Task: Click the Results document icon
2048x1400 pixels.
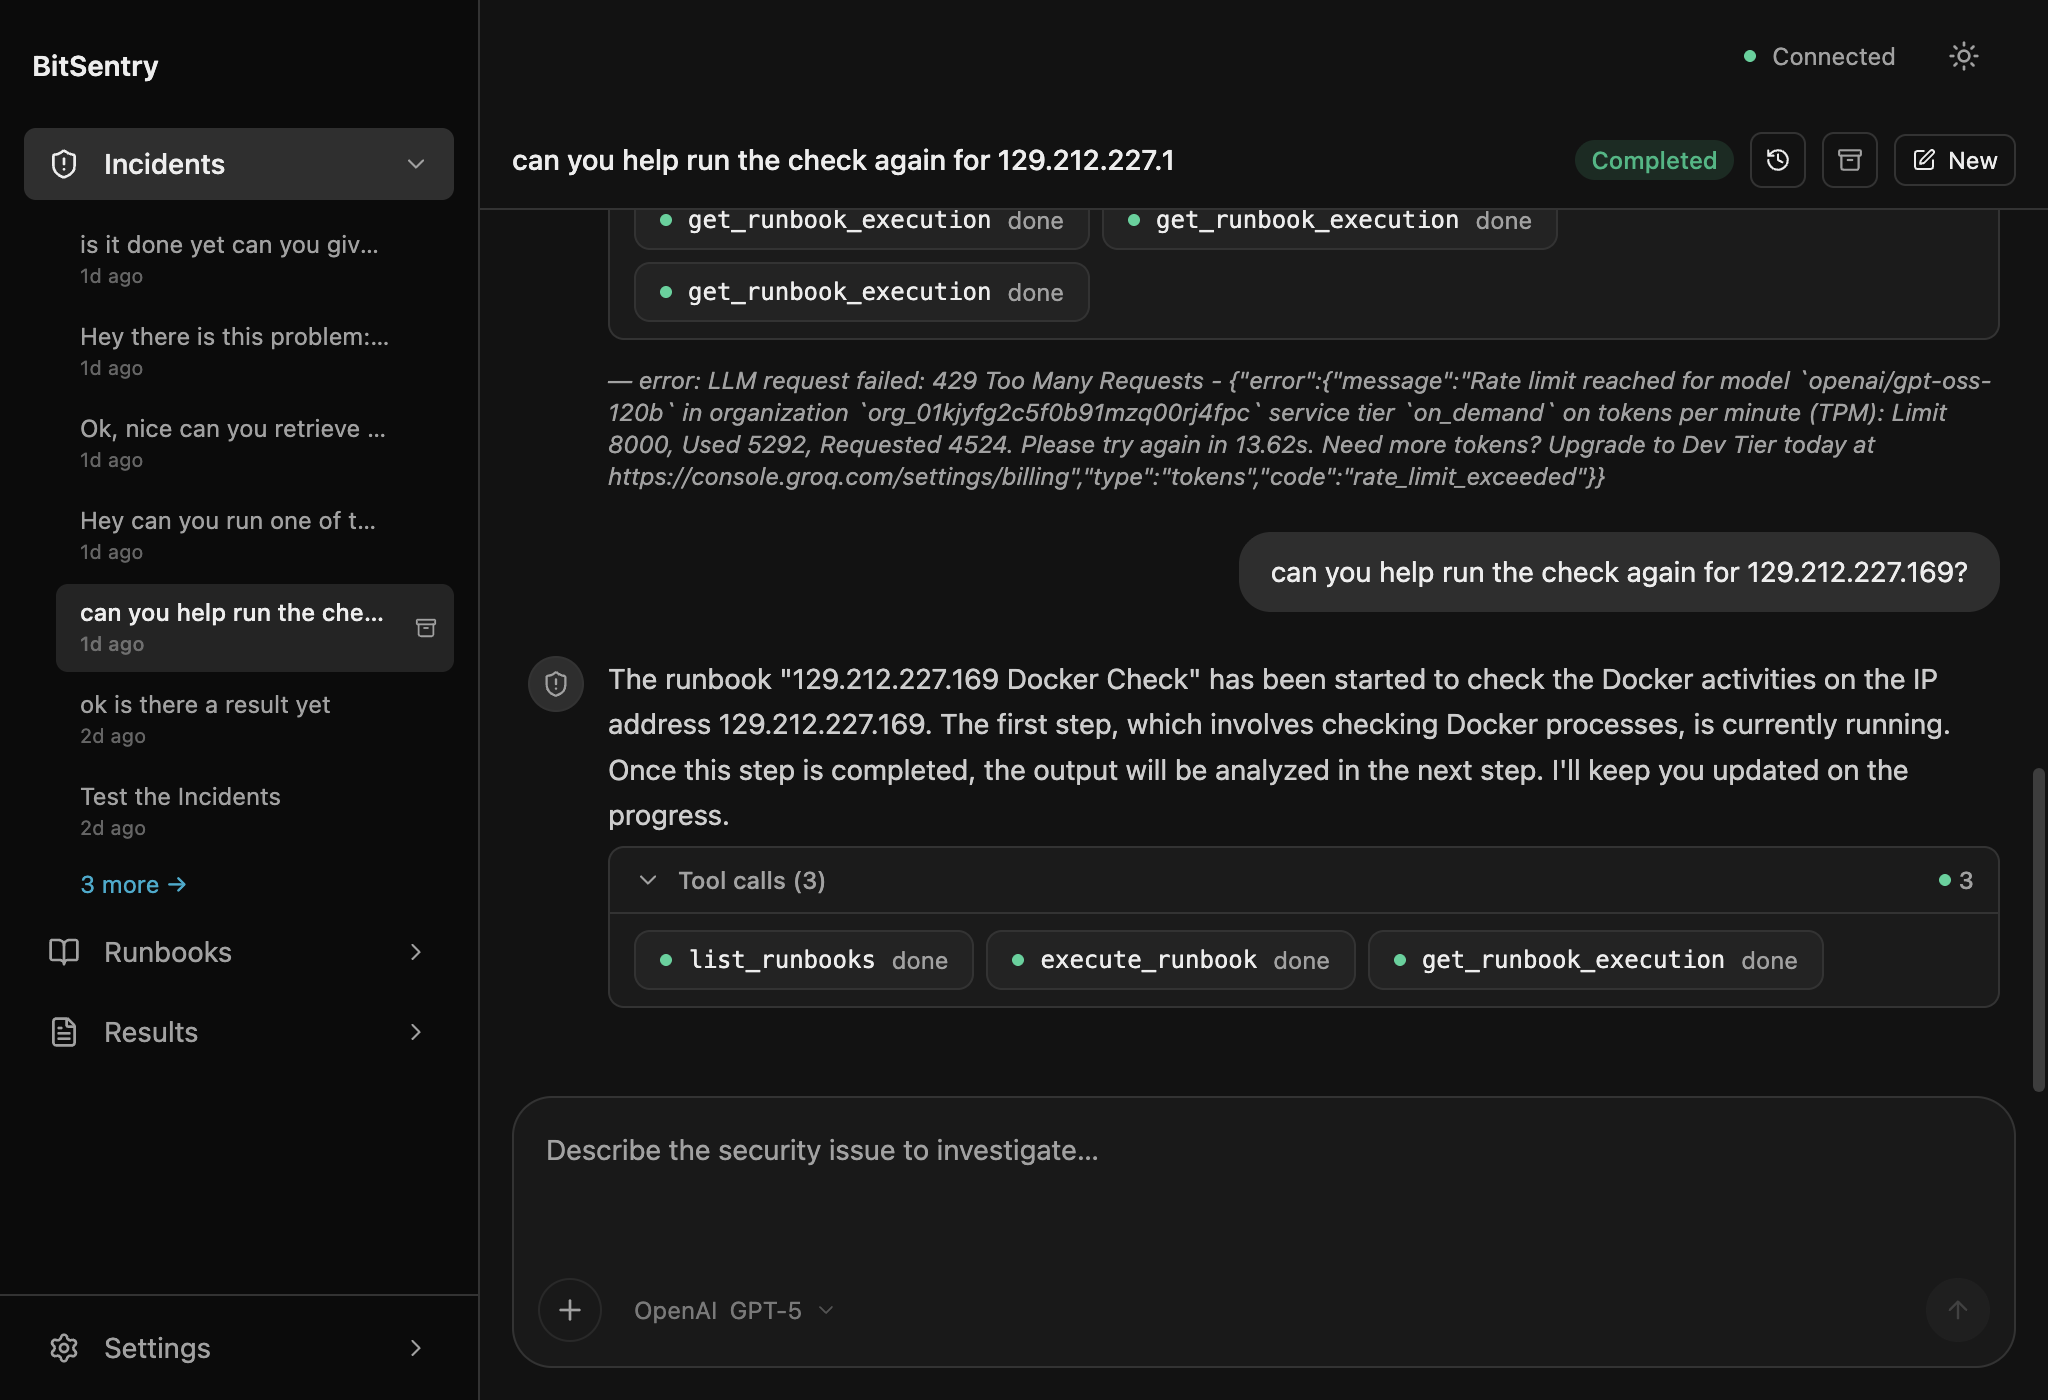Action: click(64, 1031)
